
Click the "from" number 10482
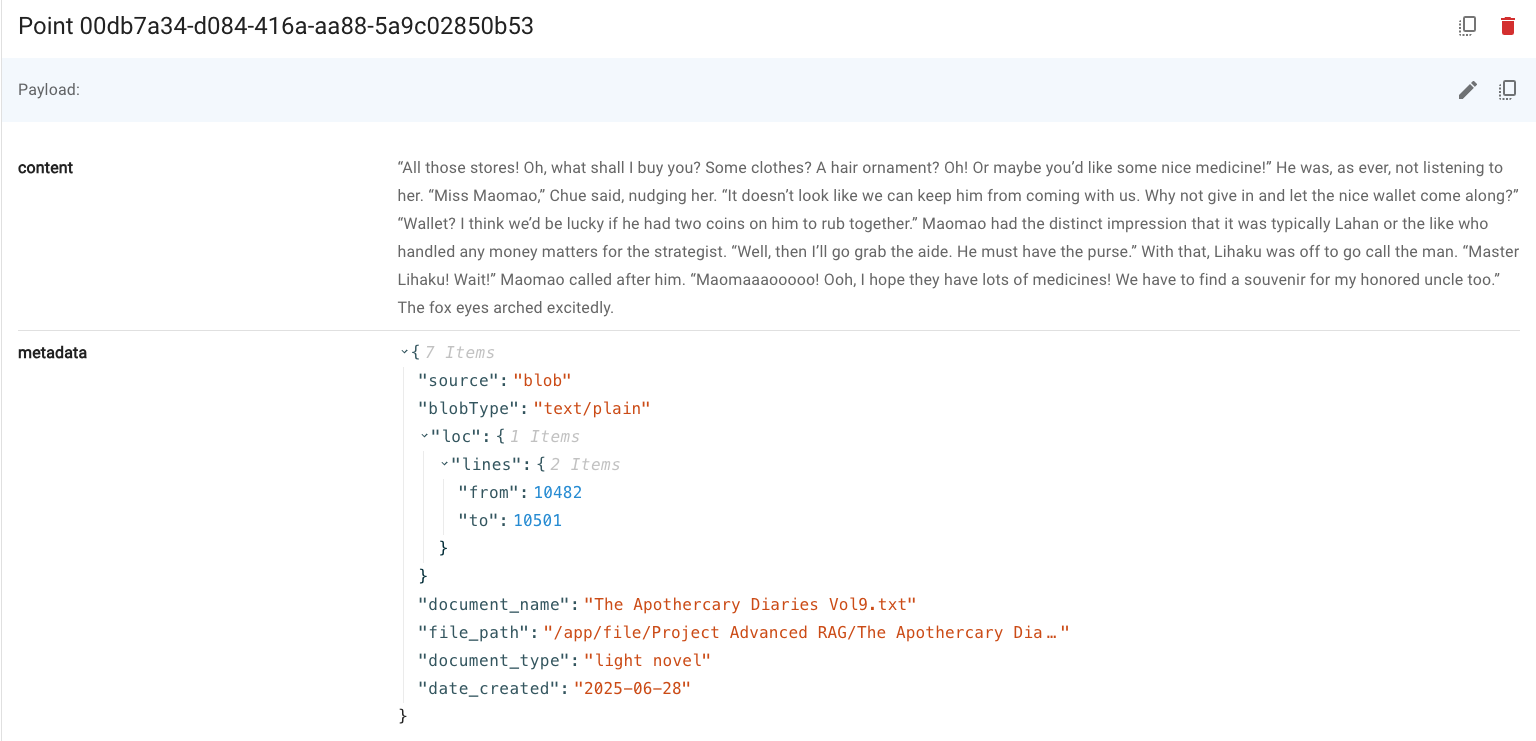[x=557, y=492]
